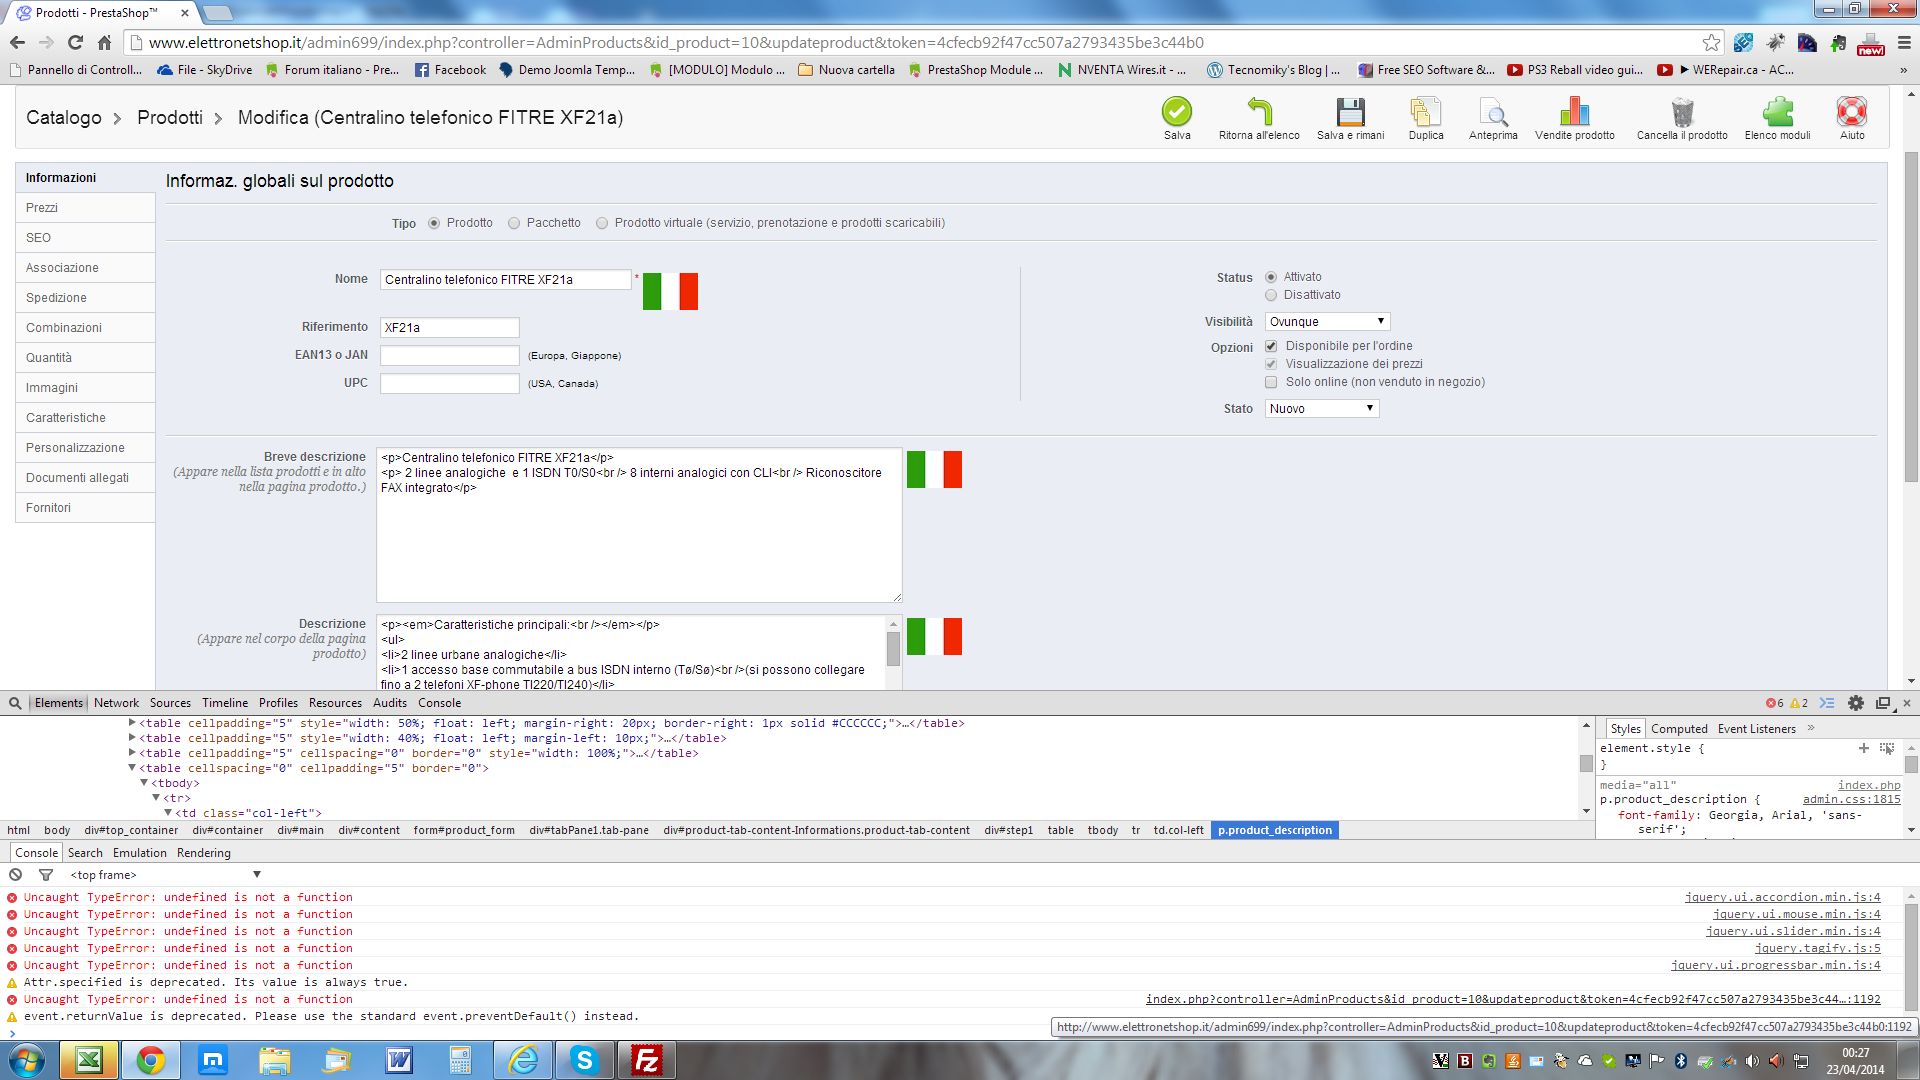Click the Italian flag beside Breve descrizione
Image resolution: width=1920 pixels, height=1080 pixels.
tap(934, 469)
